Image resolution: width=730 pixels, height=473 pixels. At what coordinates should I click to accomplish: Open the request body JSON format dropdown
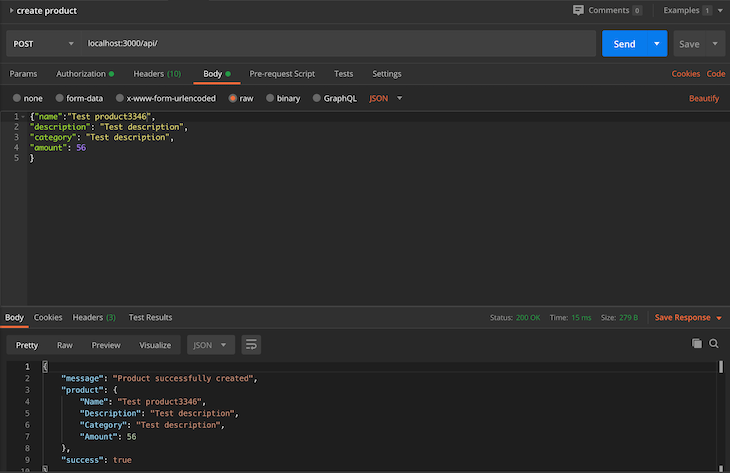[385, 98]
